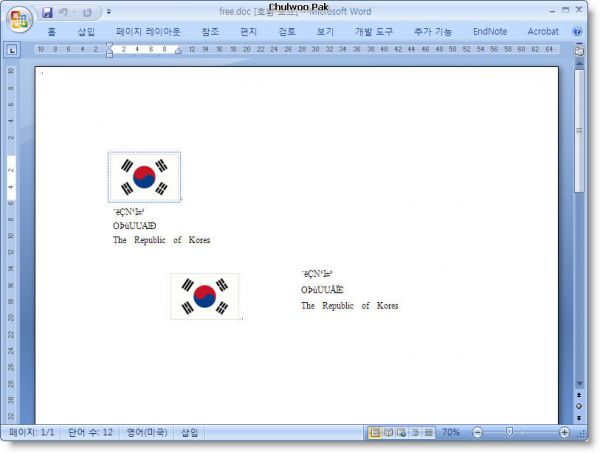Screen dimensions: 600x453
Task: Click the window split bar above the scrollbar
Action: click(579, 44)
